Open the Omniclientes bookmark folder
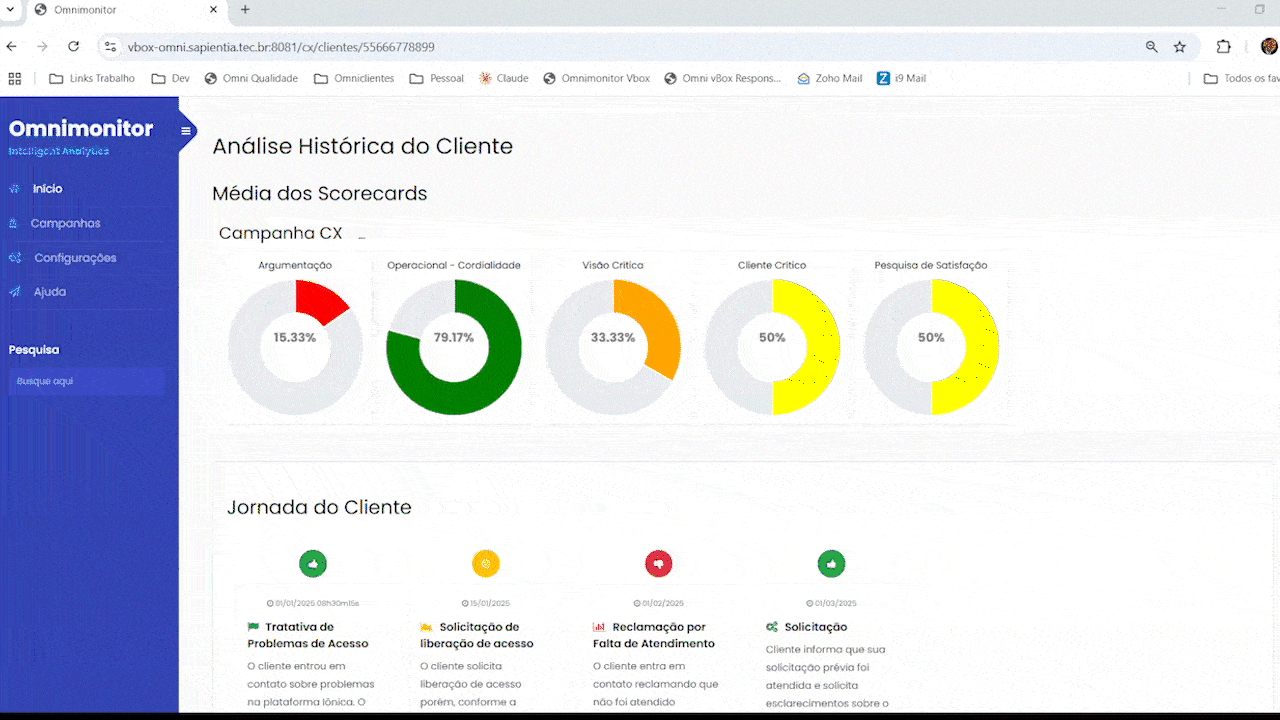 [x=354, y=78]
